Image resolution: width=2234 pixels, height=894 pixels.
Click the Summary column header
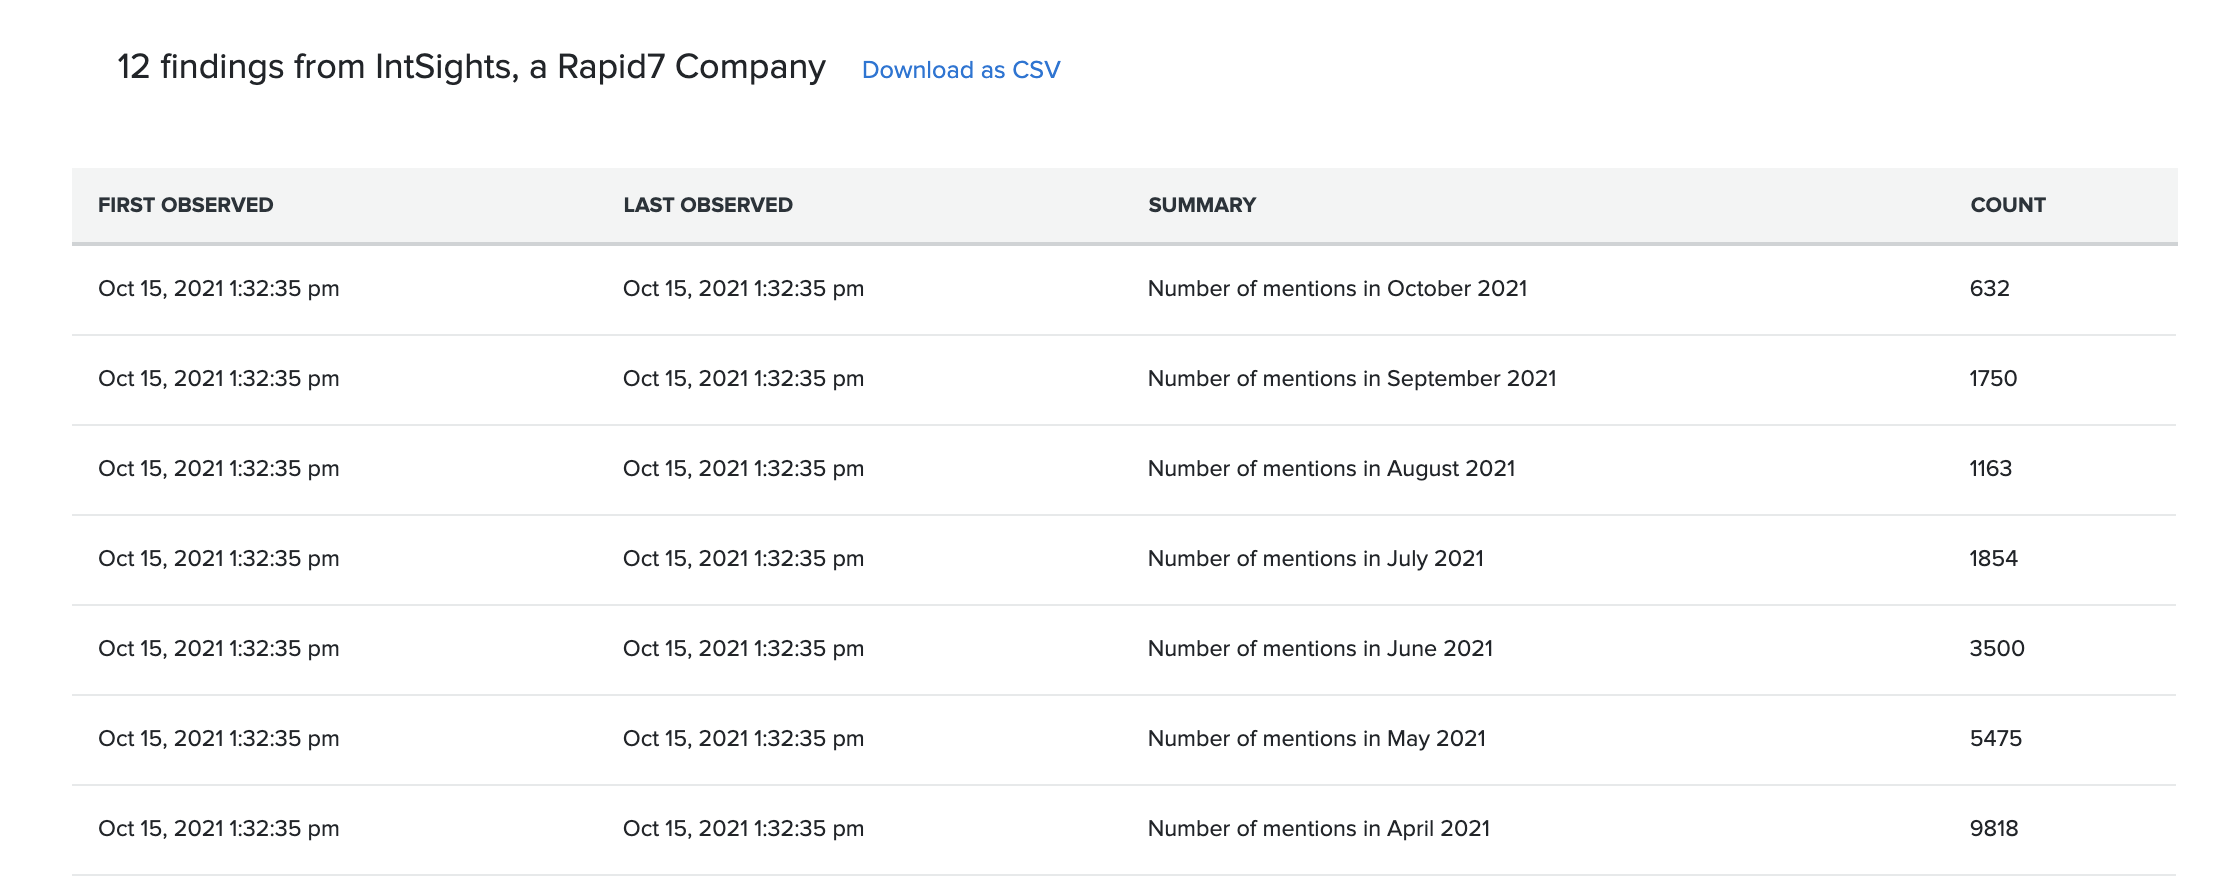[1201, 205]
